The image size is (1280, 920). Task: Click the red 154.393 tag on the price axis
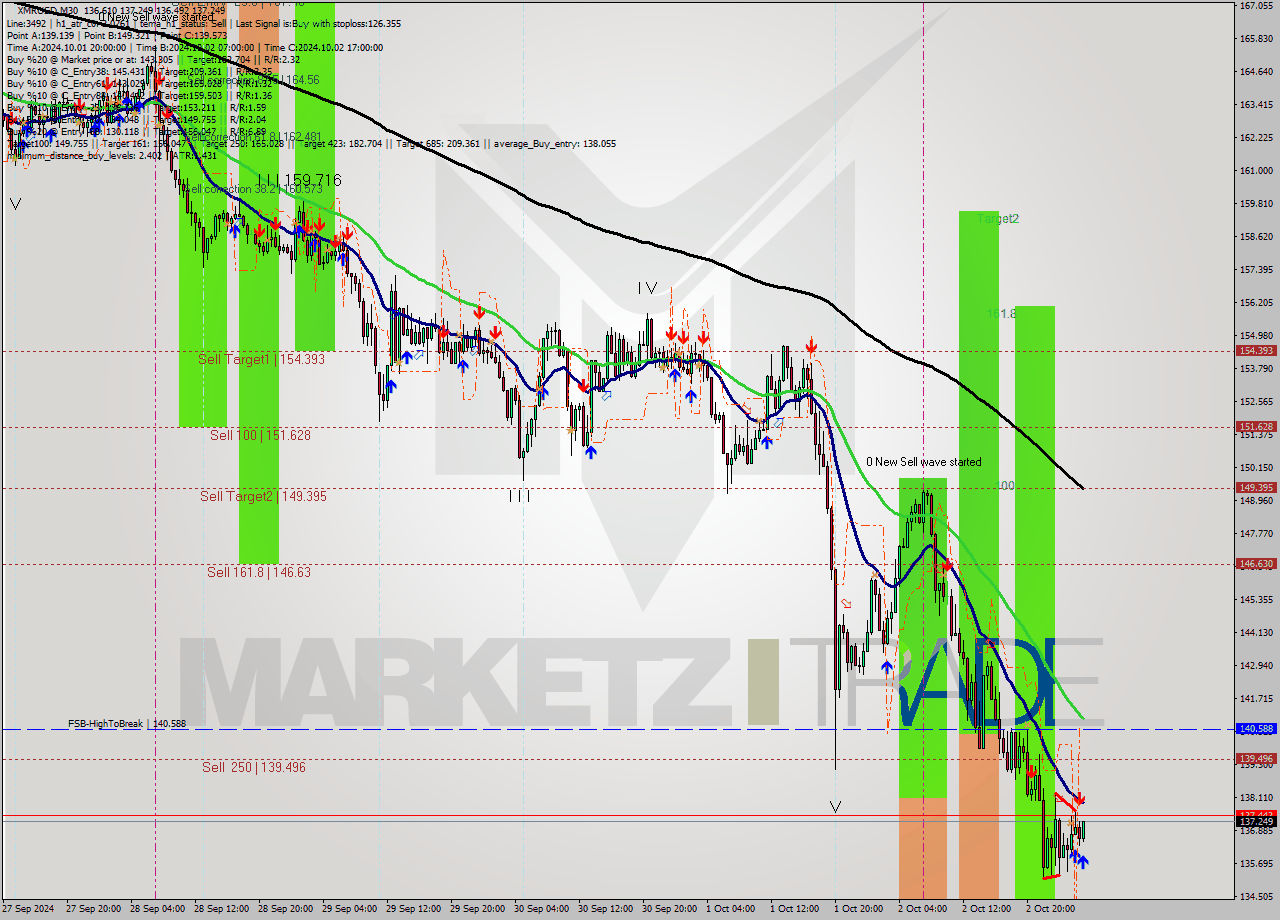pyautogui.click(x=1256, y=351)
